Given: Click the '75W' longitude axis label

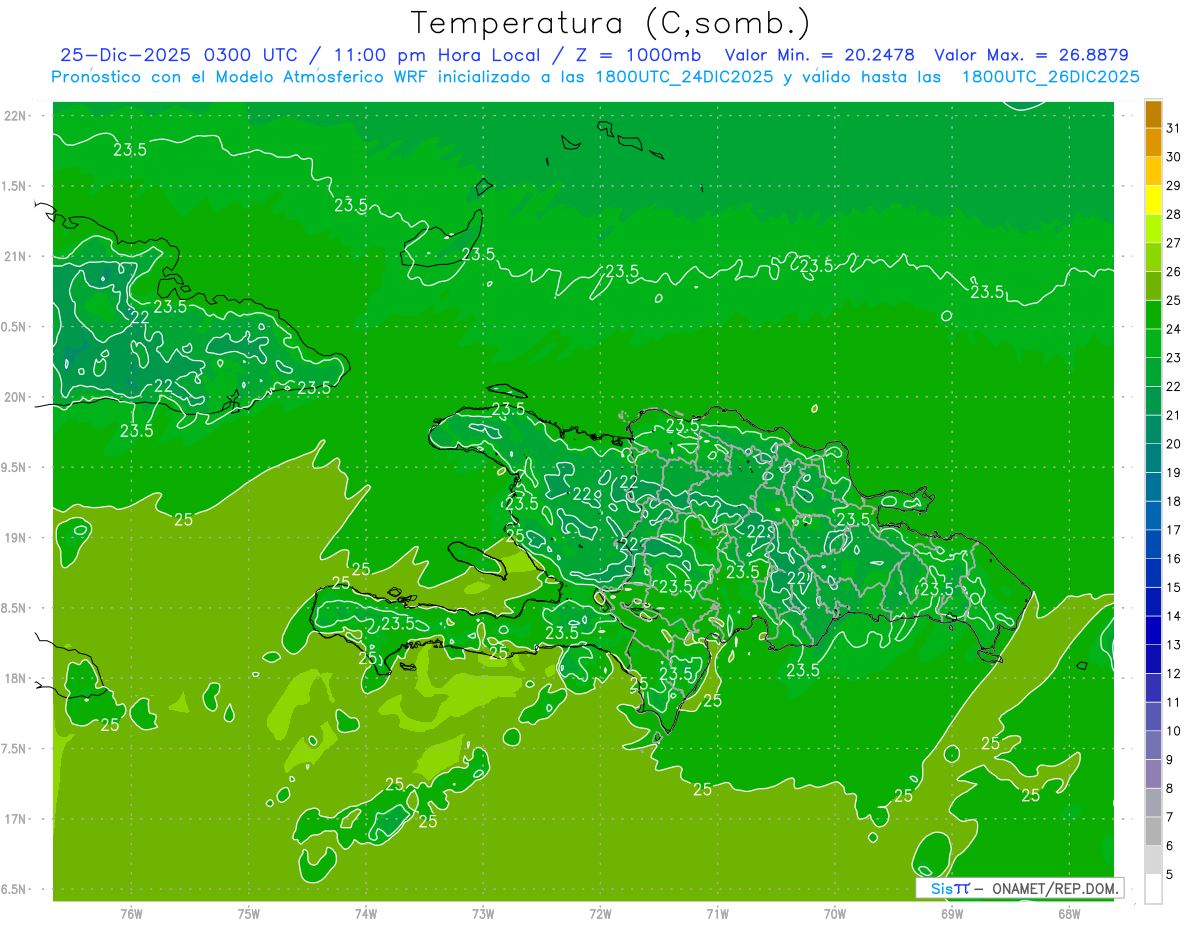Looking at the screenshot, I should [249, 913].
